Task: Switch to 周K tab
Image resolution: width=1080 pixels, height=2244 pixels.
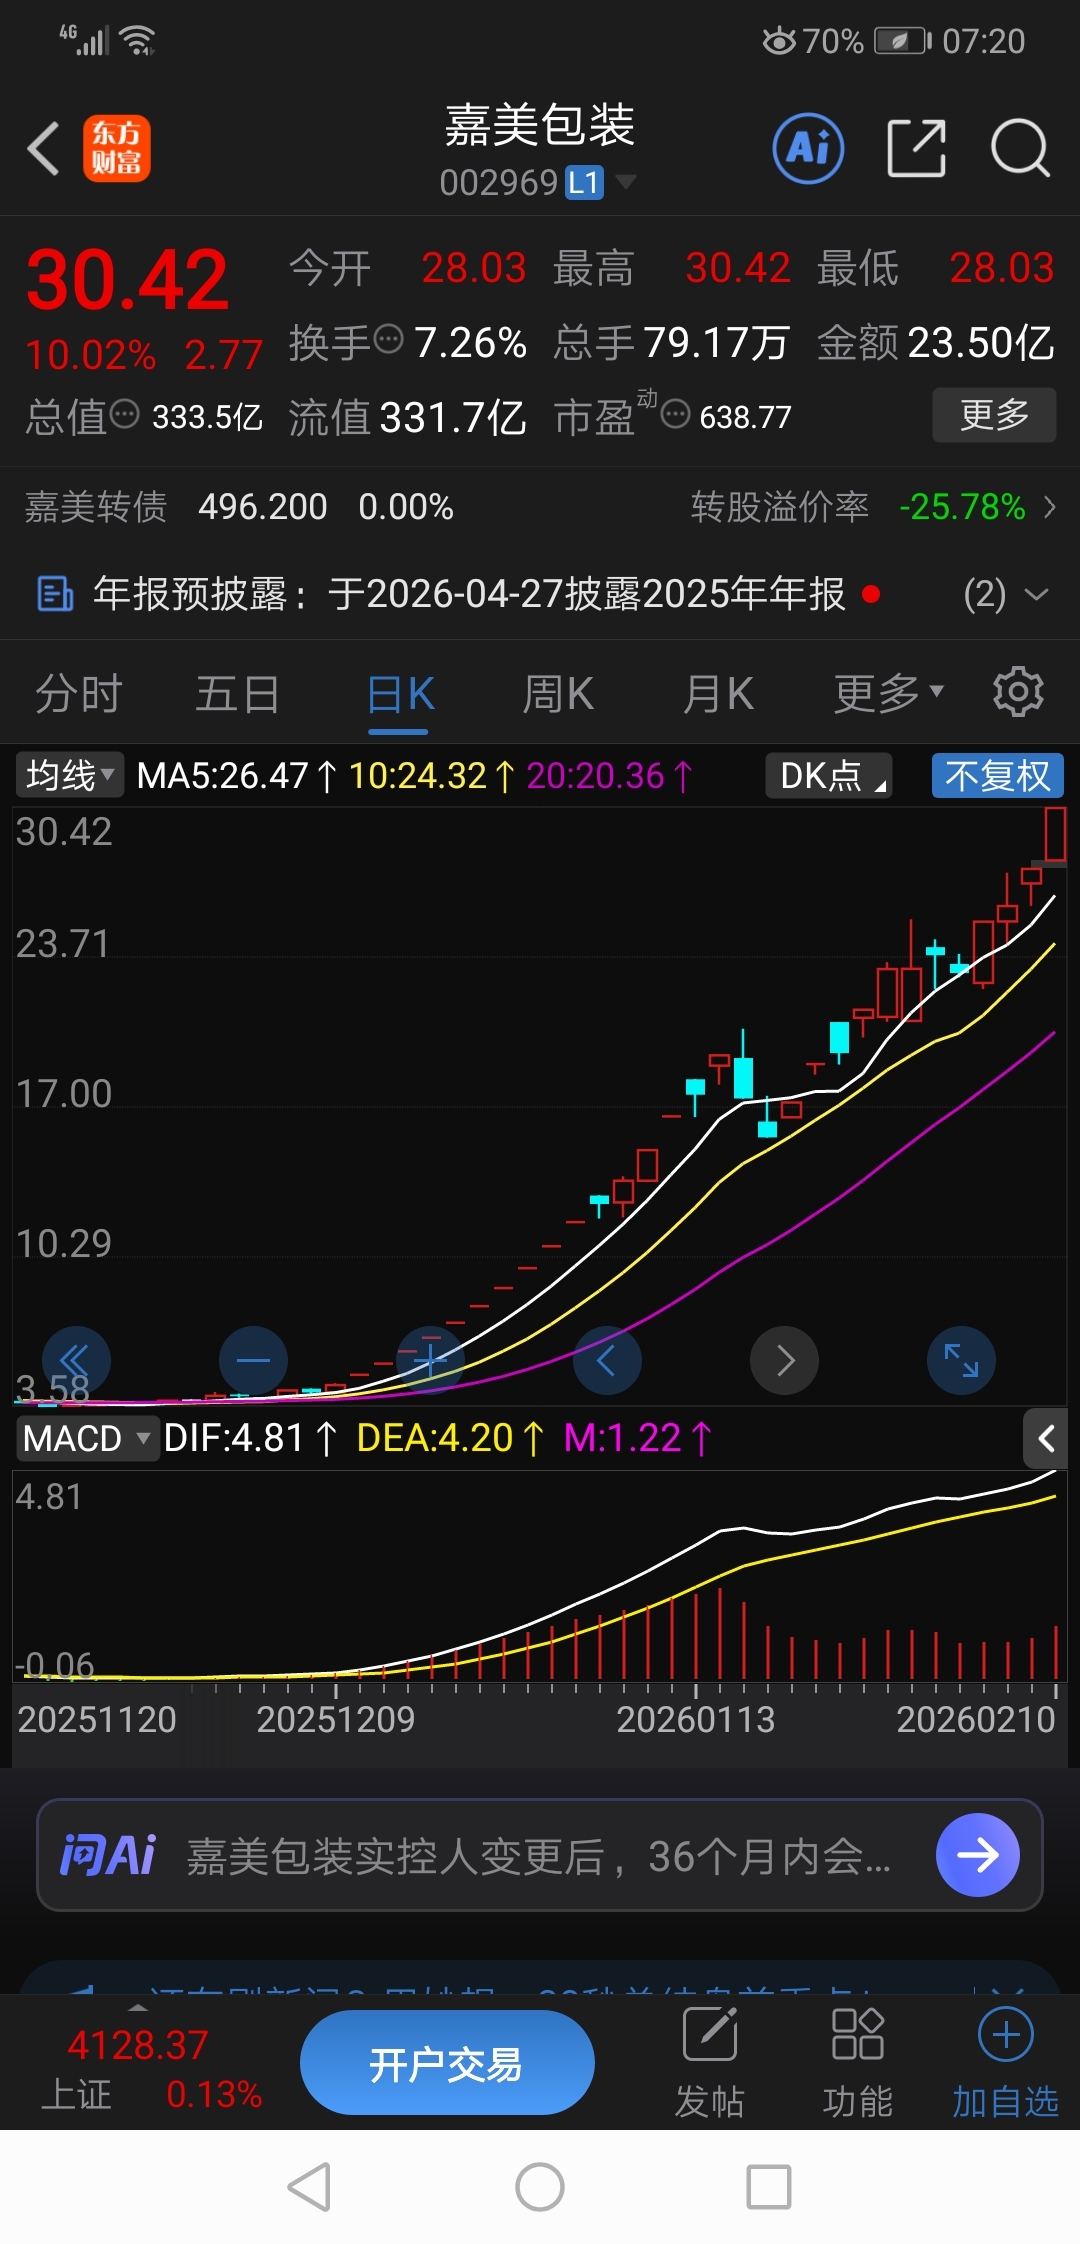Action: click(558, 693)
